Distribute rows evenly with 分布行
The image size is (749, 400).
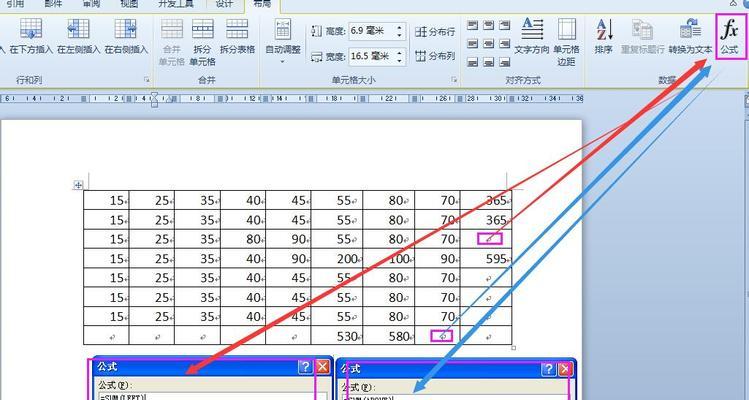click(x=435, y=32)
